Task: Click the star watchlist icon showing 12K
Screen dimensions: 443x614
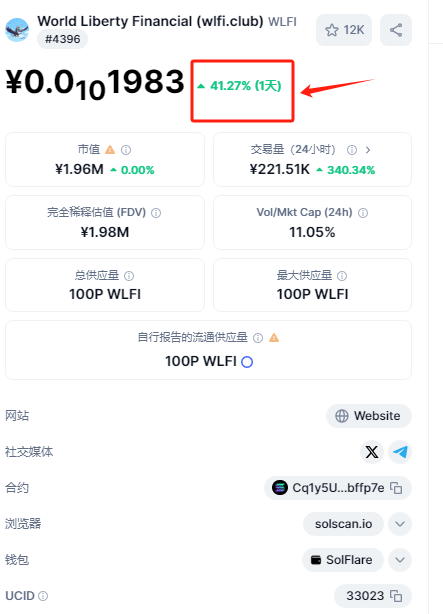Action: click(344, 30)
